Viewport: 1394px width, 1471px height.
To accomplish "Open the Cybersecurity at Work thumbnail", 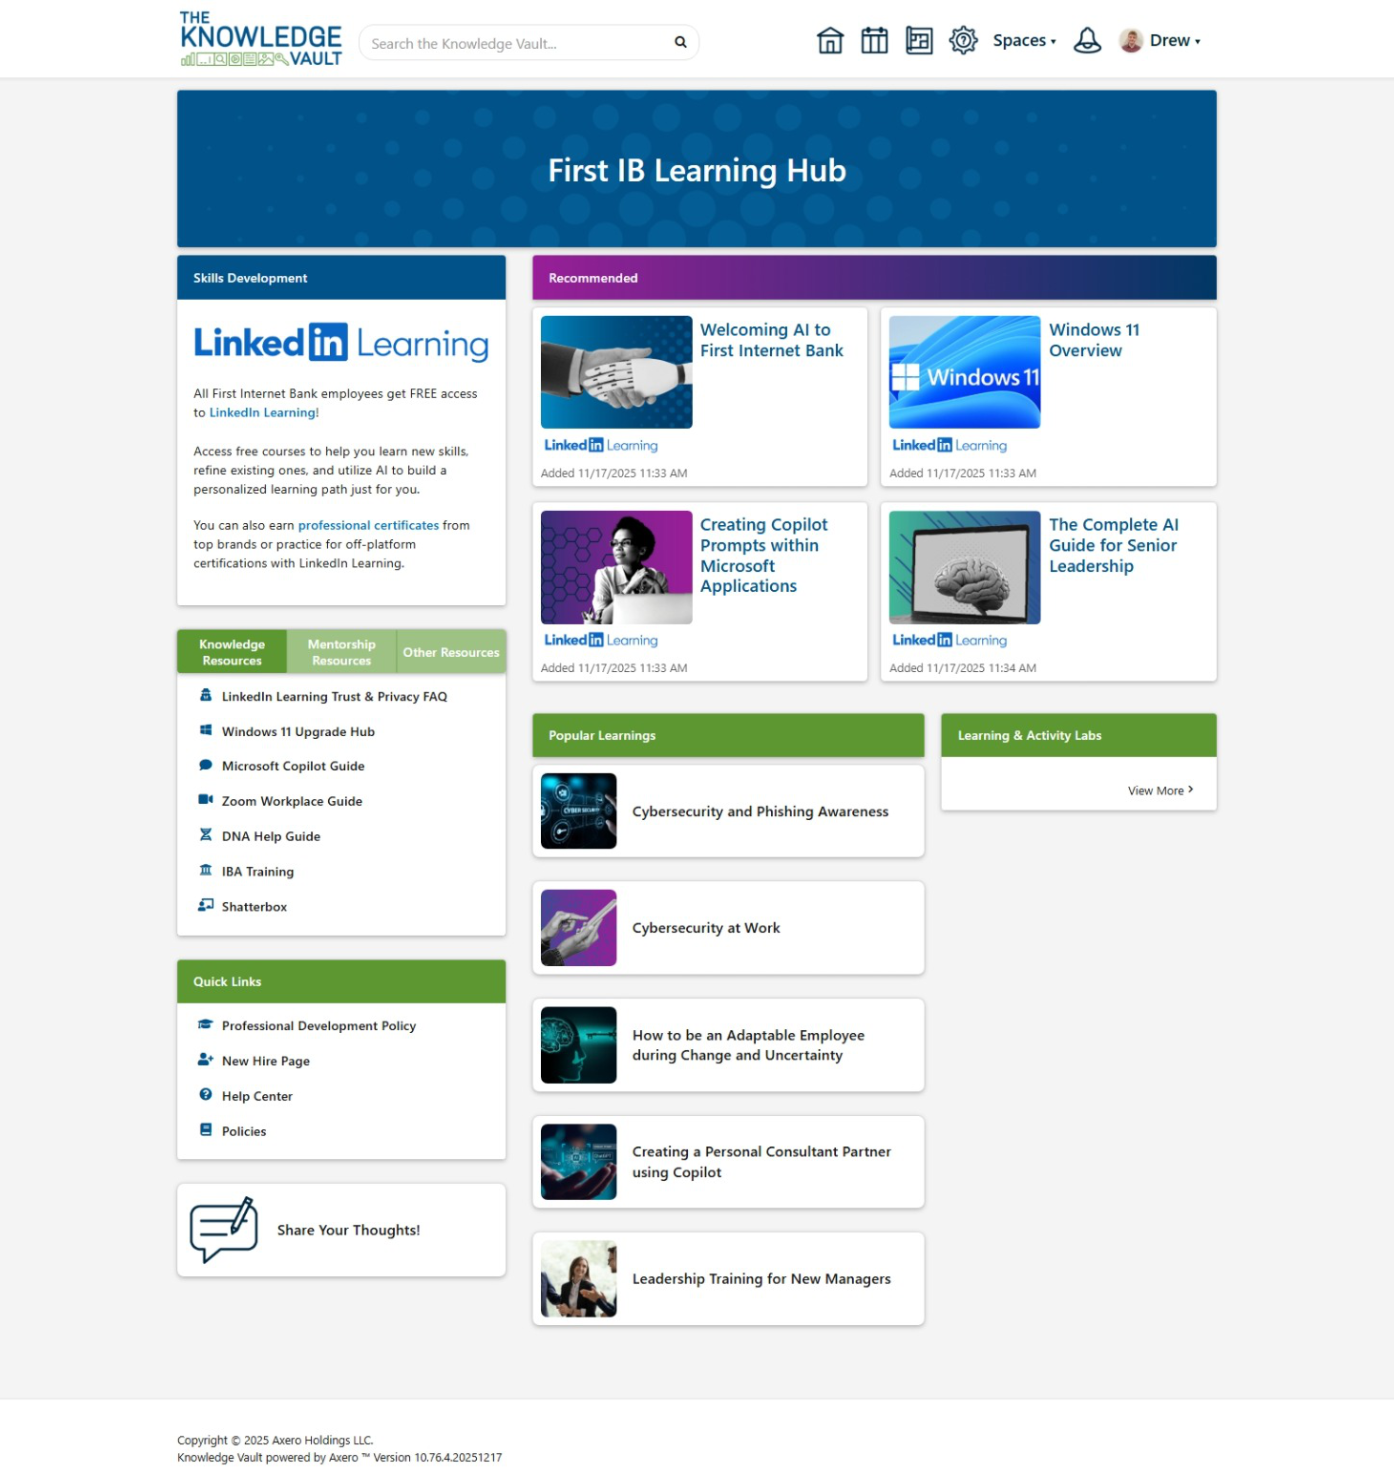I will 578,927.
